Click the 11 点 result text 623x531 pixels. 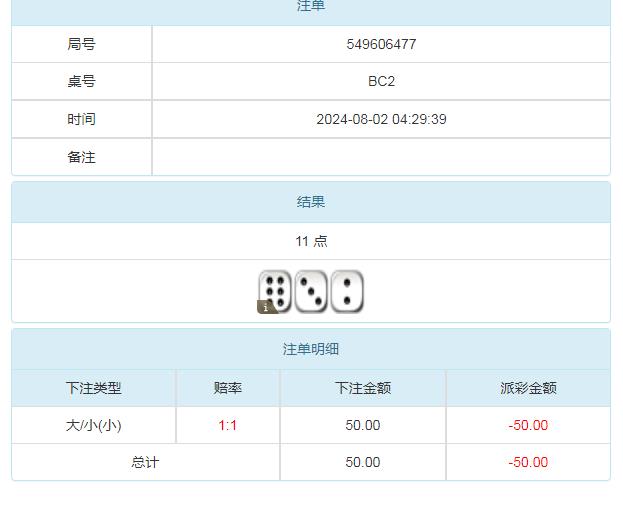311,241
